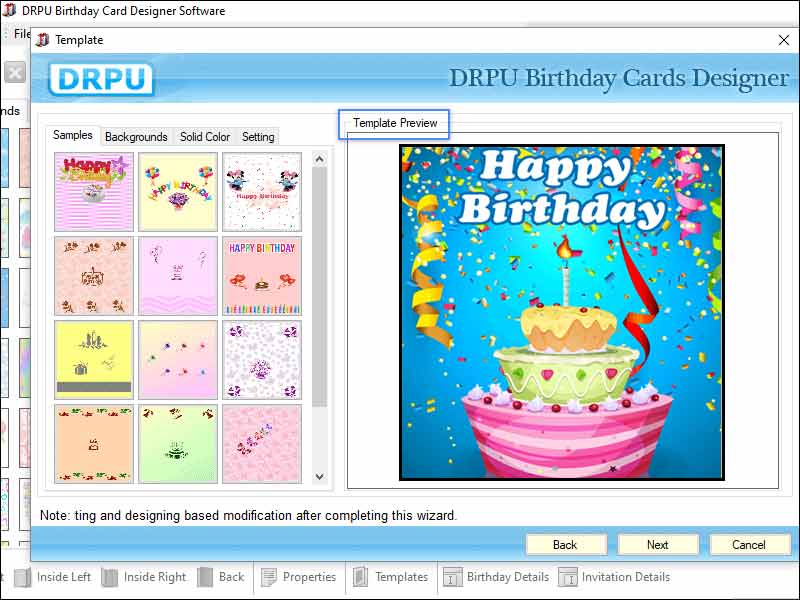Screen dimensions: 800x600
Task: Switch to the Backgrounds tab
Action: pos(136,137)
